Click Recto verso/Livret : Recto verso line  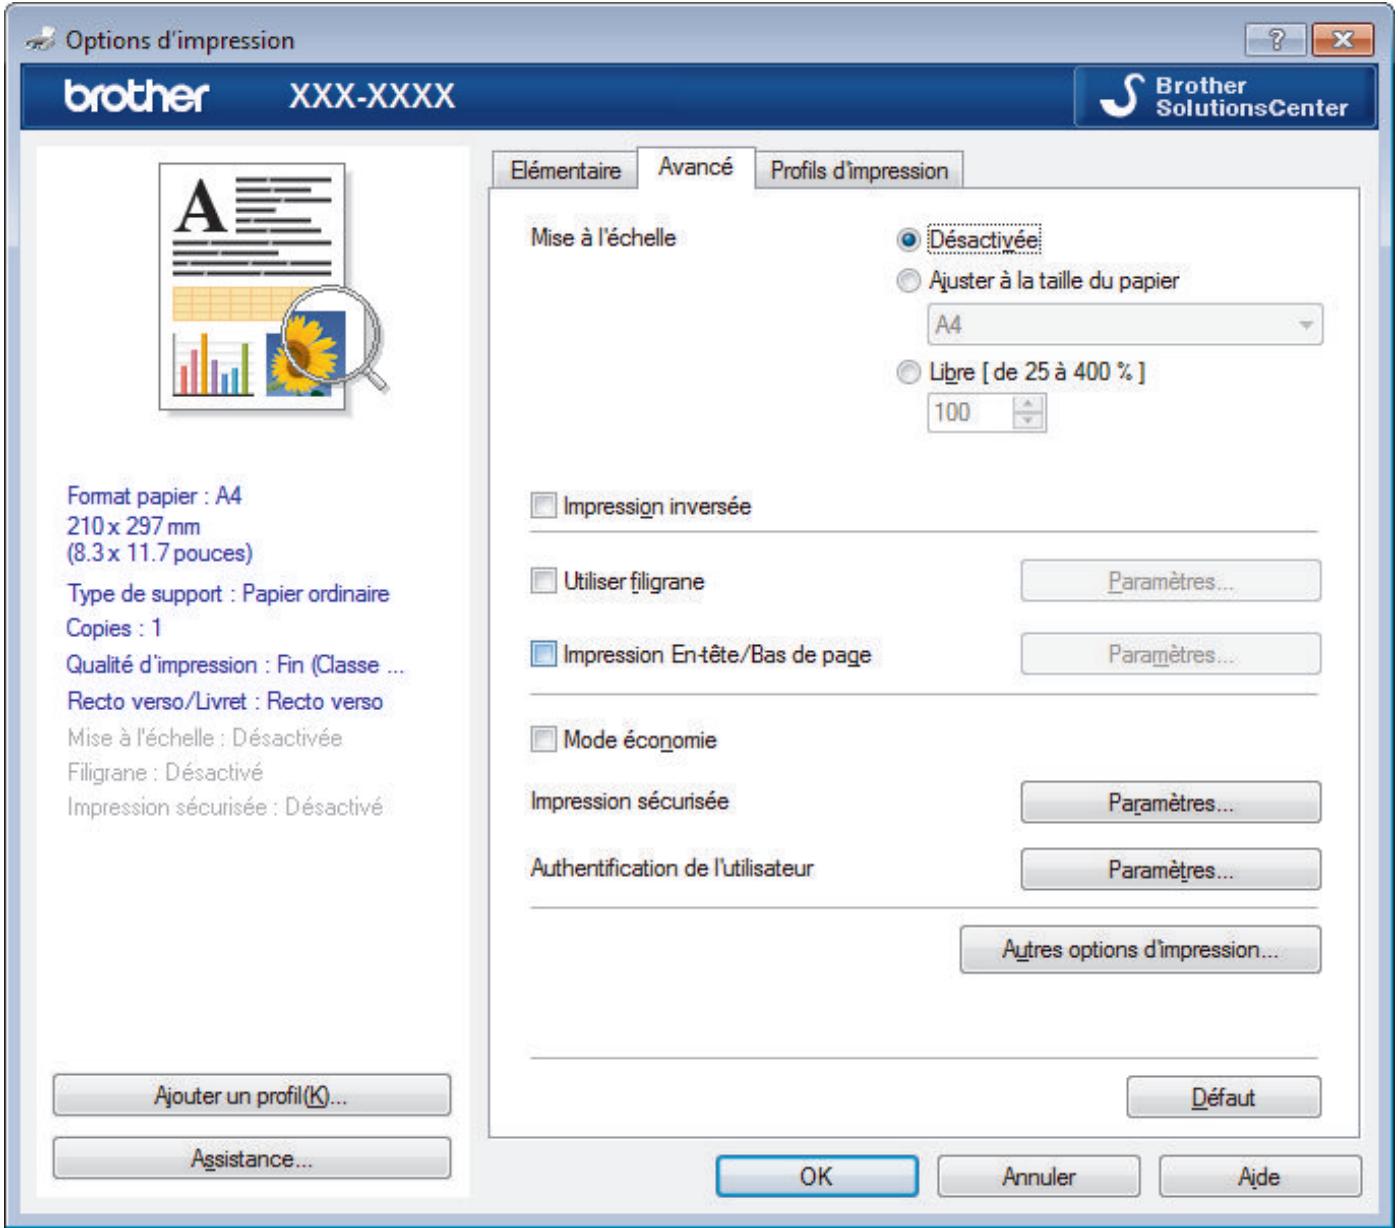[x=225, y=701]
